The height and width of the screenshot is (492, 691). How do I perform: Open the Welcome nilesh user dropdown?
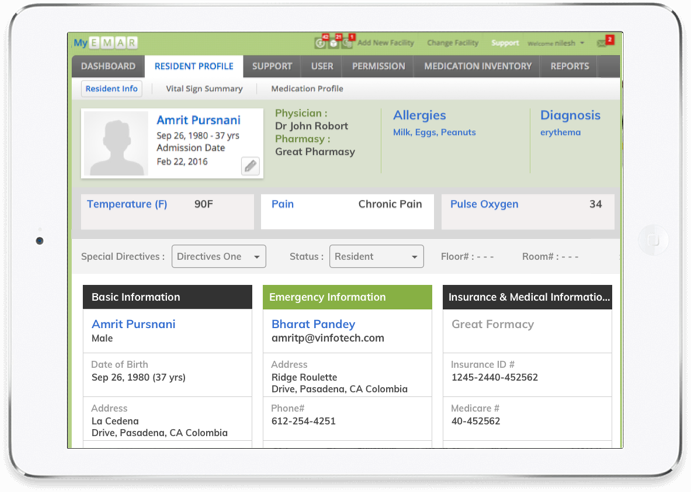(556, 43)
